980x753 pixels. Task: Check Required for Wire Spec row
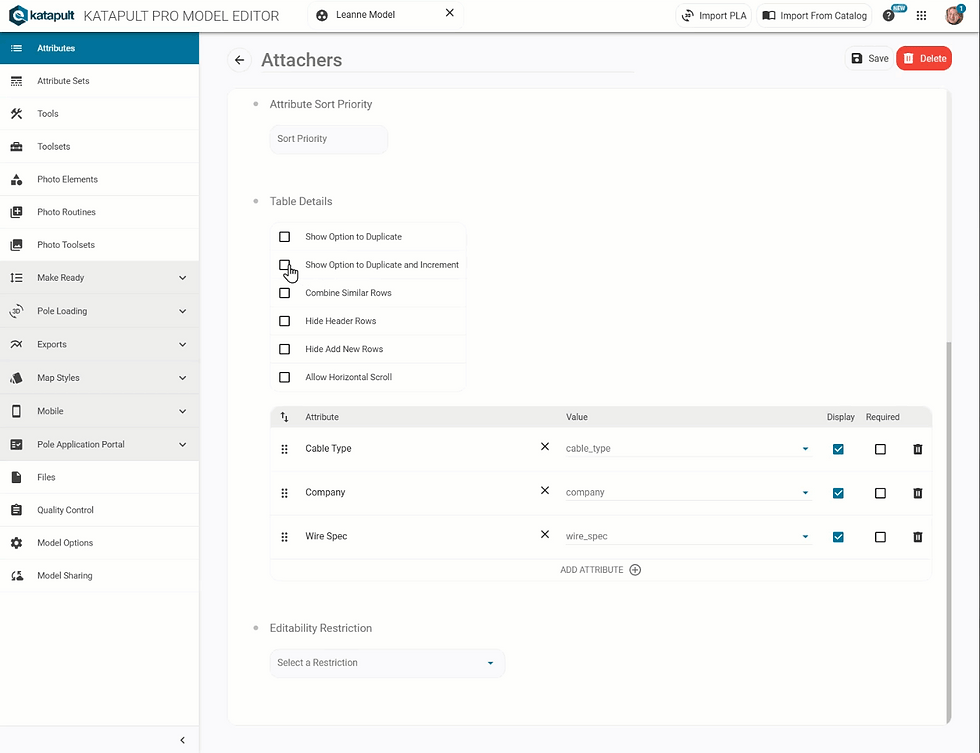880,537
